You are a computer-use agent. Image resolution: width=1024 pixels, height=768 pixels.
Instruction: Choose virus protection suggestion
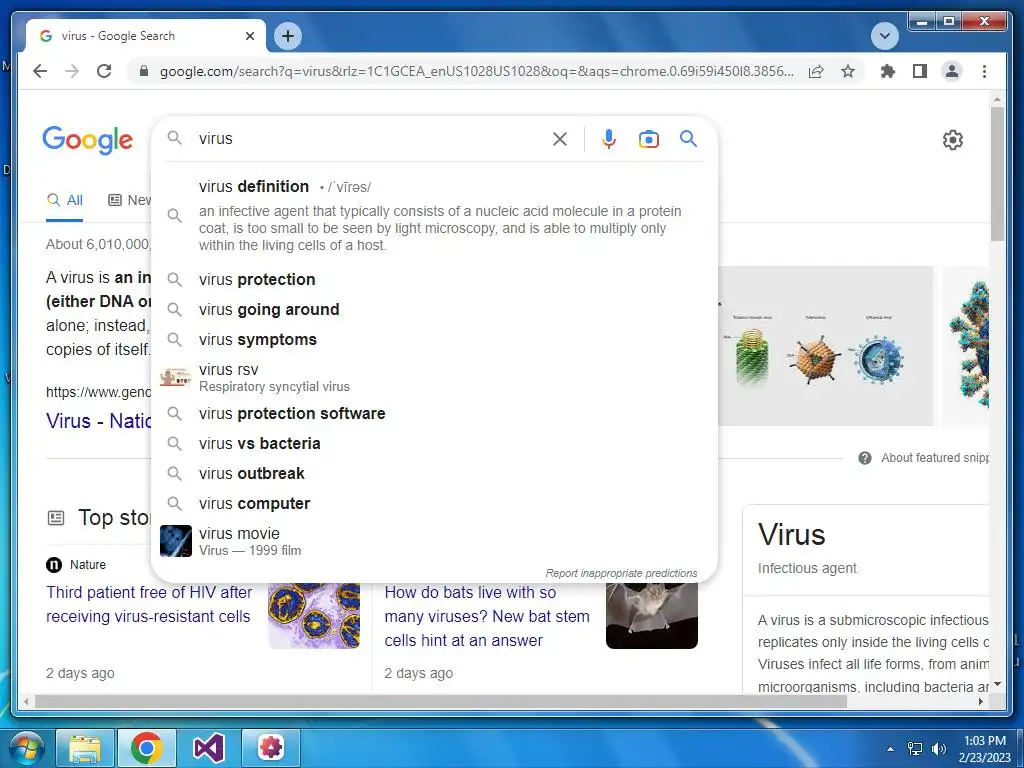point(434,280)
